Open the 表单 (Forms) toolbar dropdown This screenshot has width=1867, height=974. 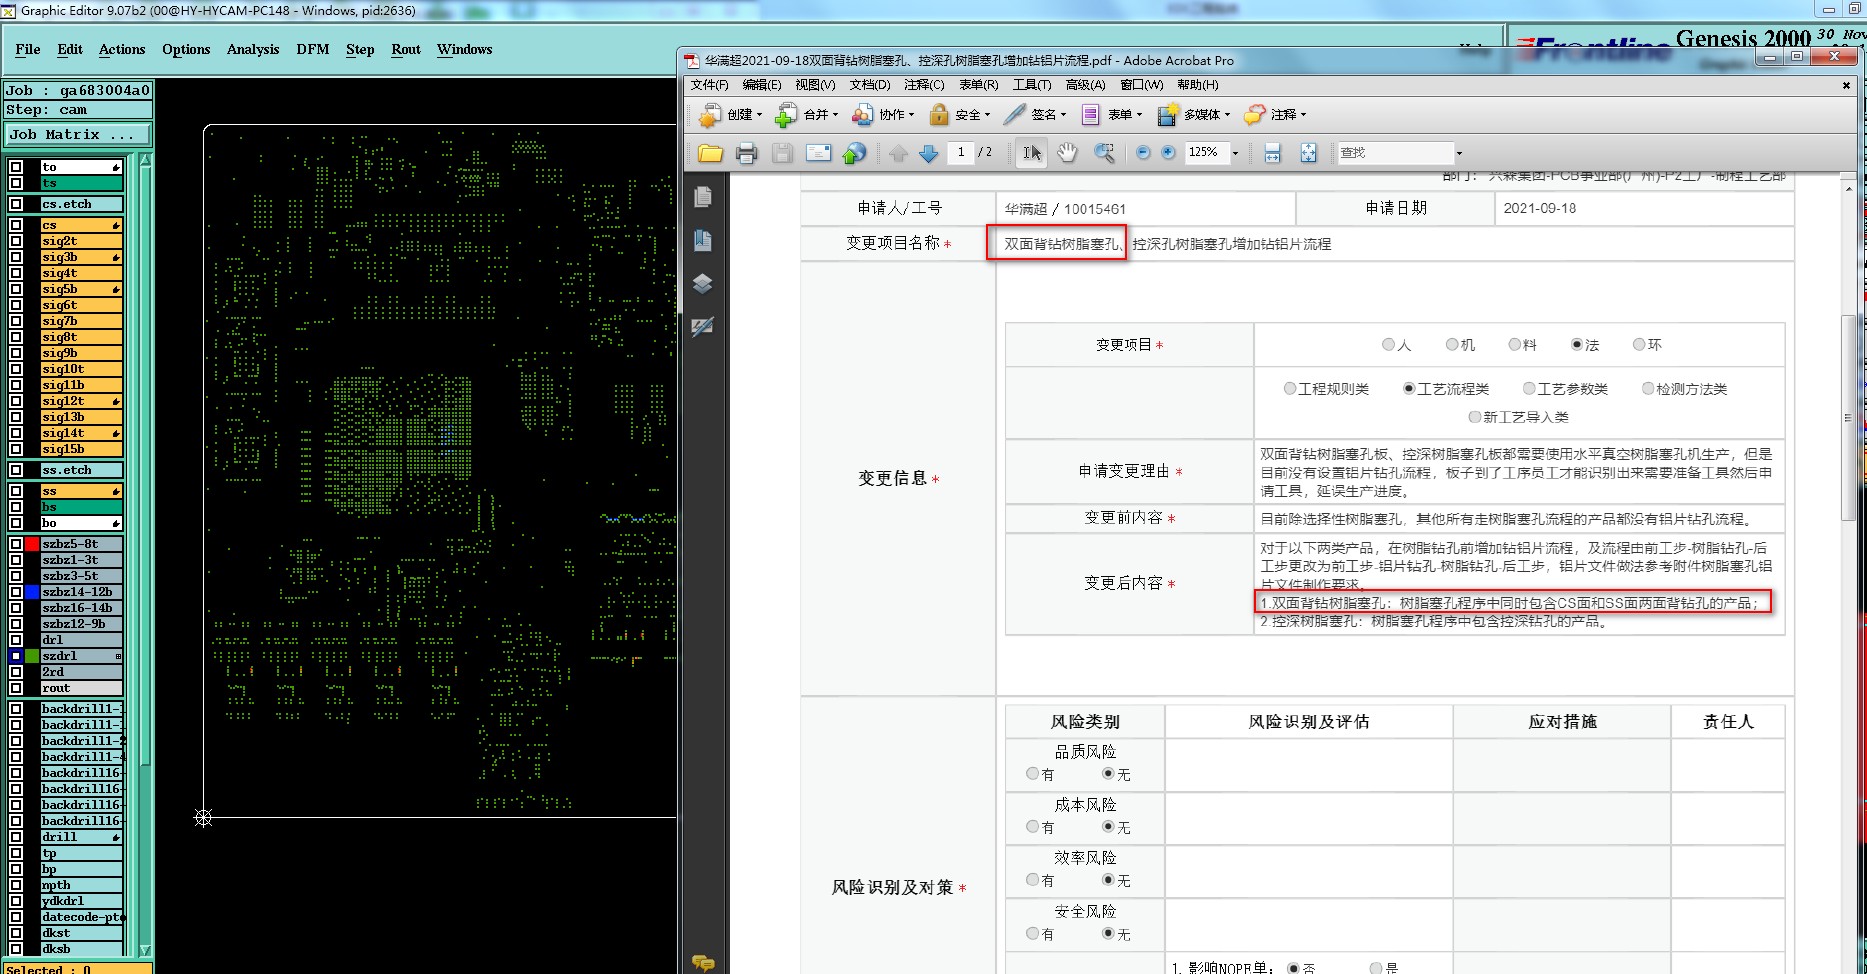(1139, 115)
